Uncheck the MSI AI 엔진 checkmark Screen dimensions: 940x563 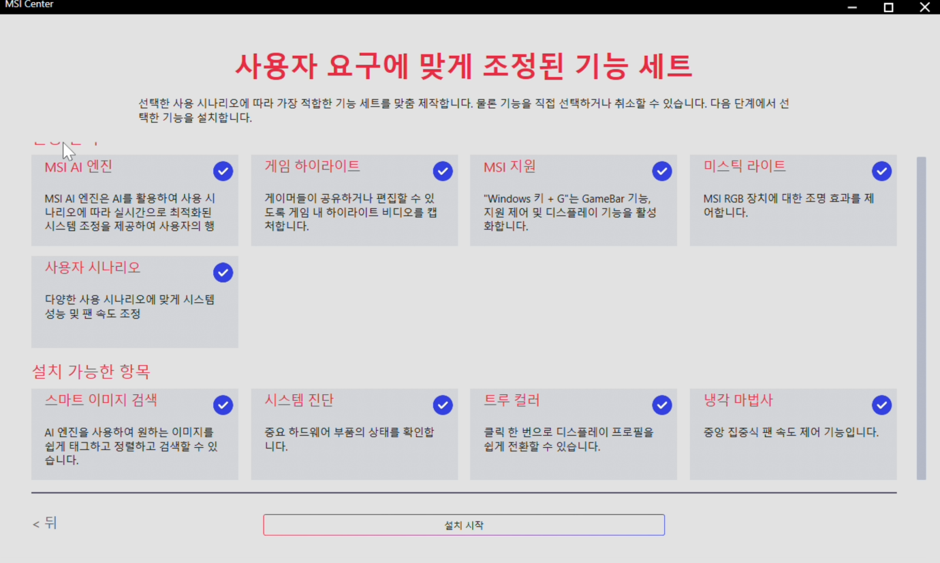[223, 171]
